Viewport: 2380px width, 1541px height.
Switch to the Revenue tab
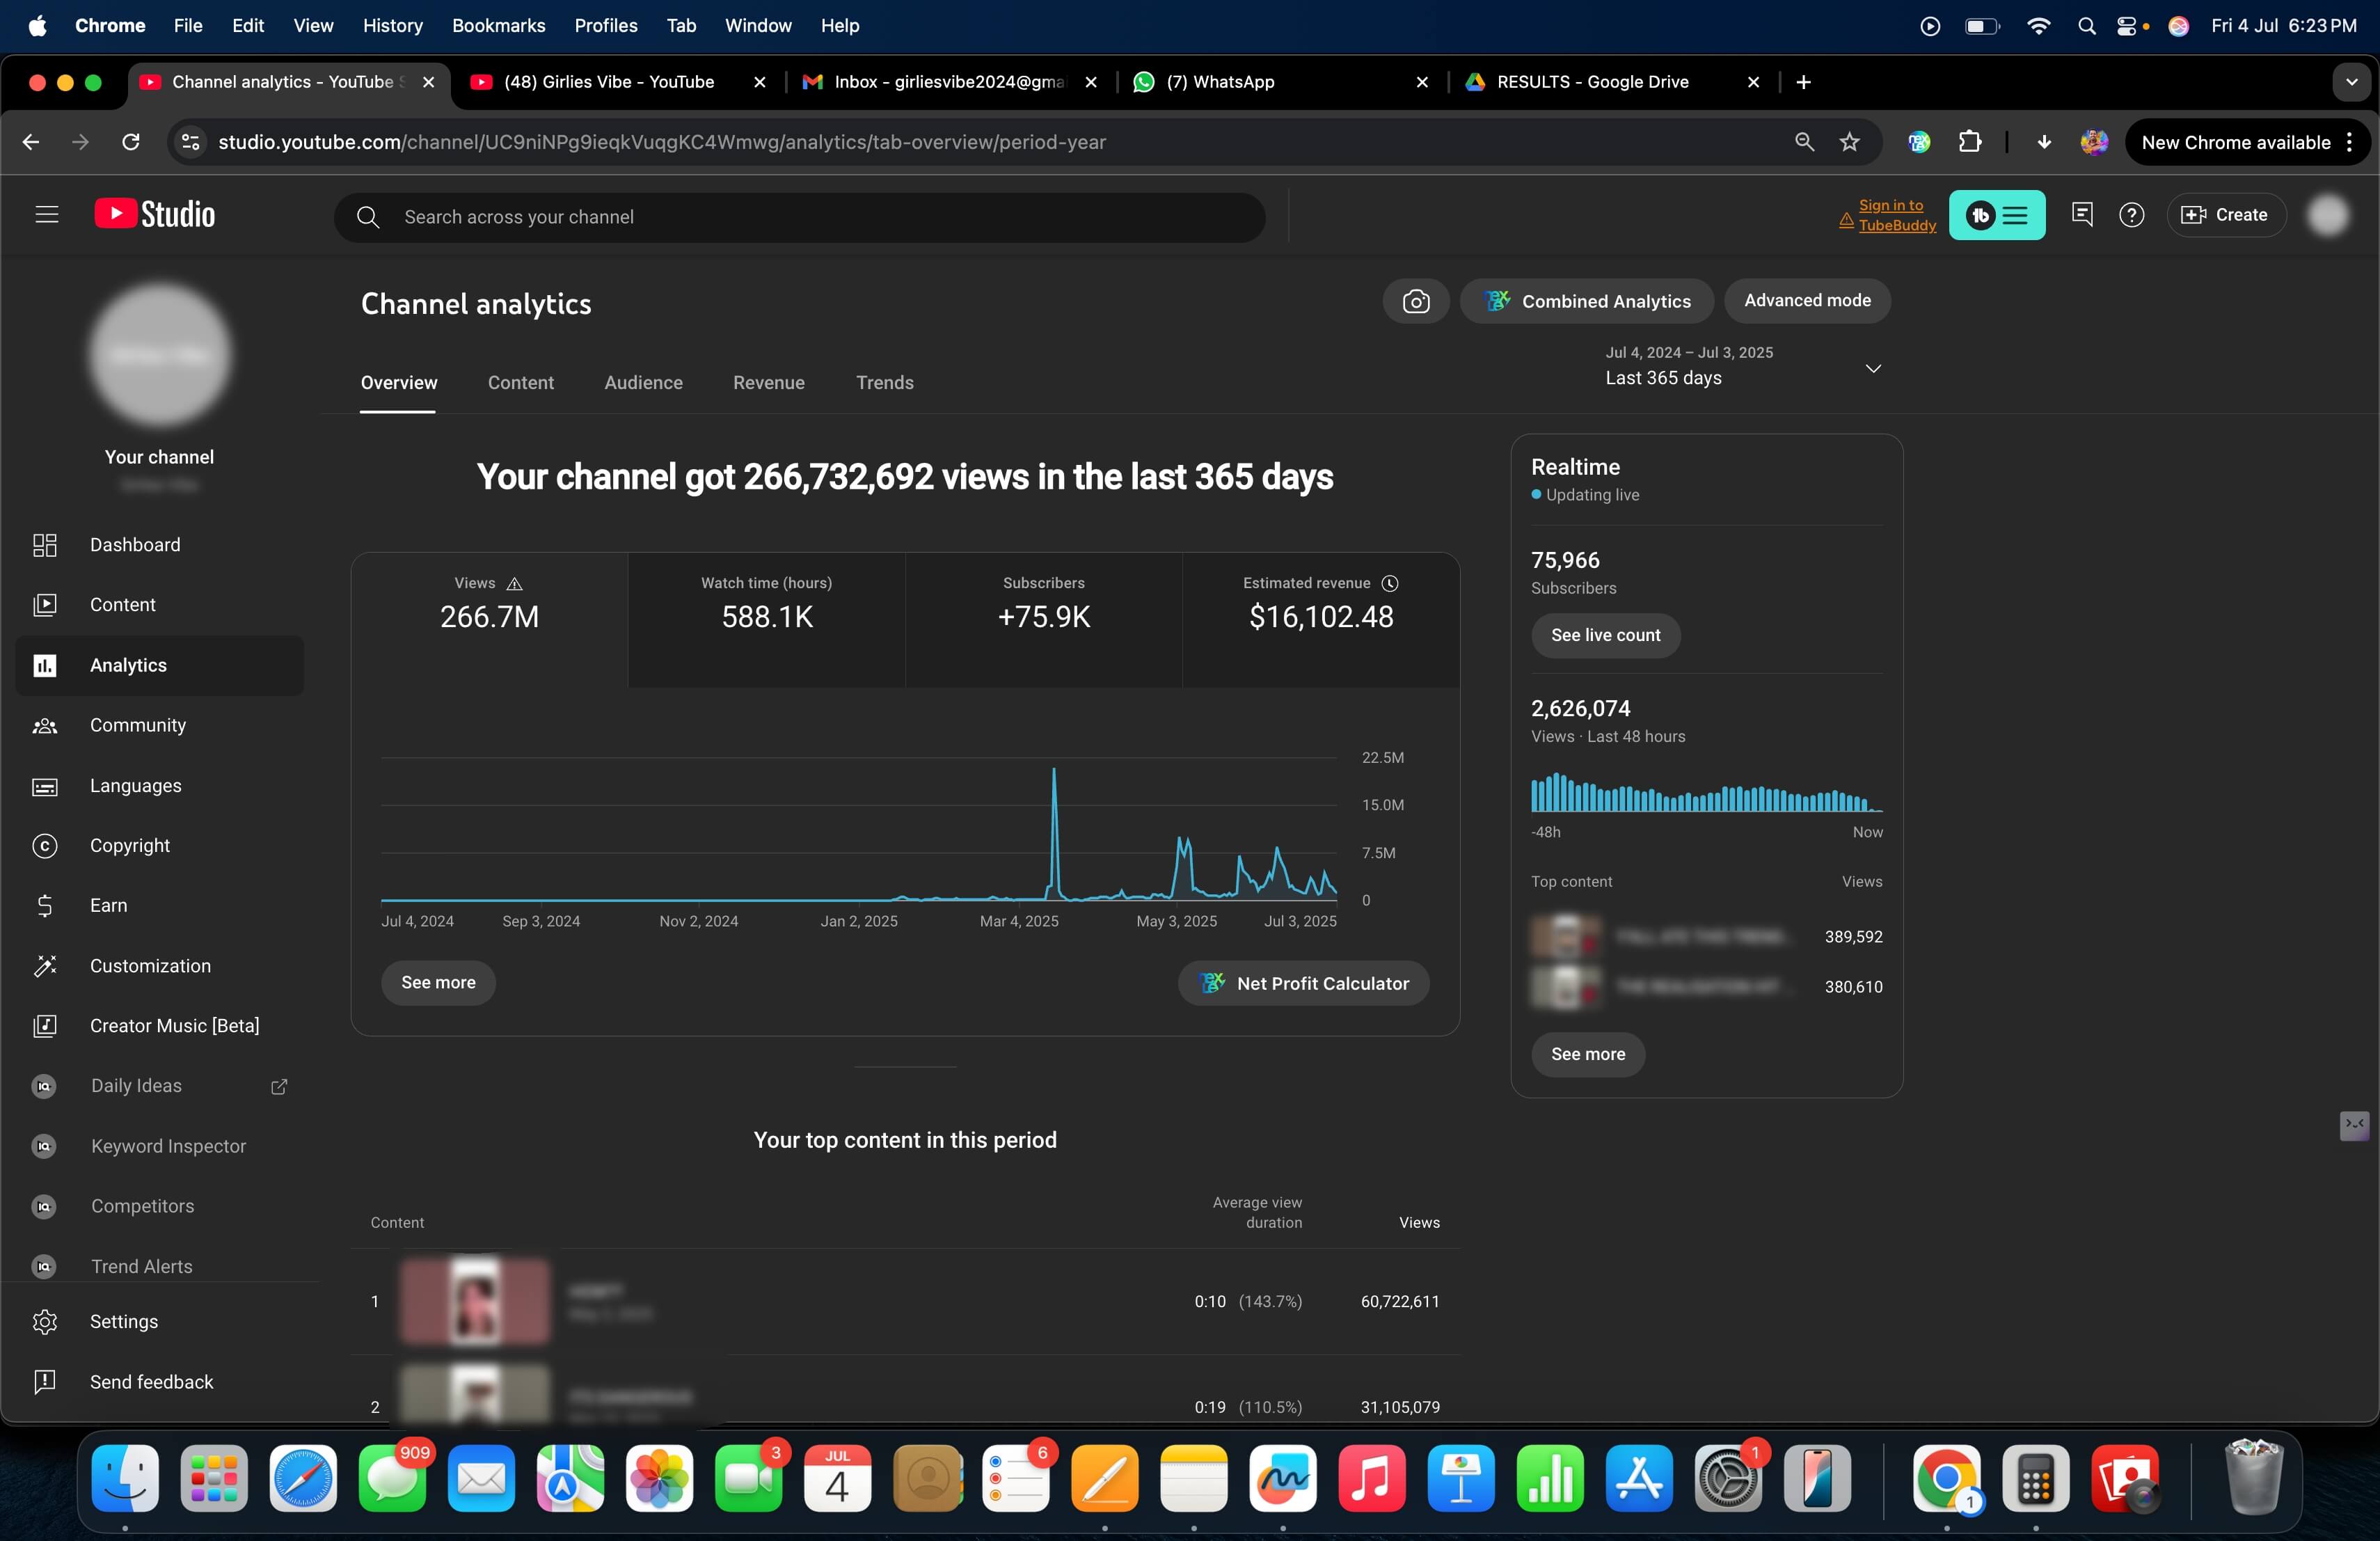pos(768,383)
